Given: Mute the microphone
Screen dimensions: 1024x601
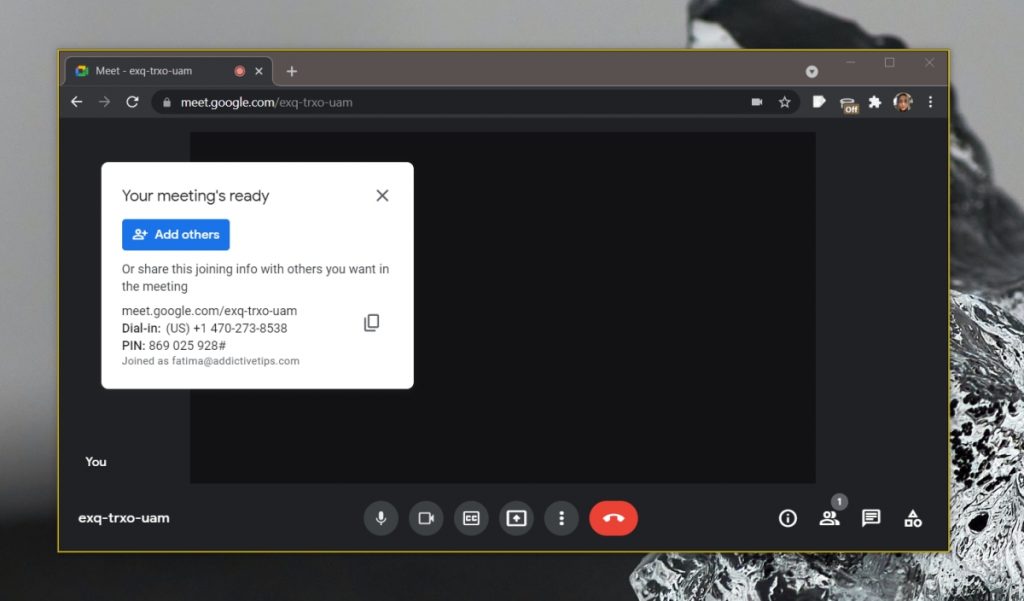Looking at the screenshot, I should [x=380, y=518].
